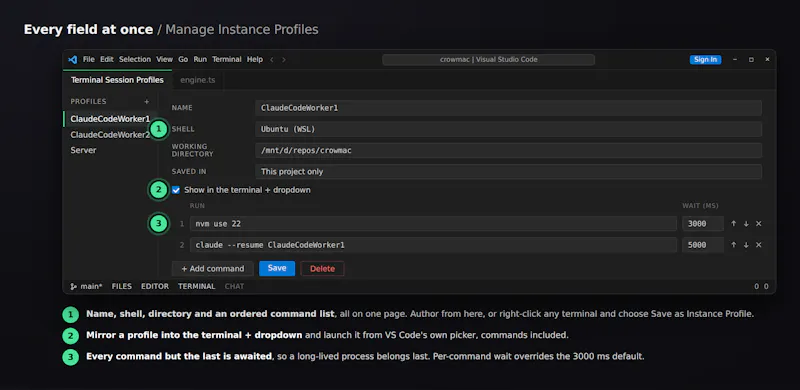Image resolution: width=800 pixels, height=390 pixels.
Task: Click the main* git branch indicator
Action: tap(86, 286)
